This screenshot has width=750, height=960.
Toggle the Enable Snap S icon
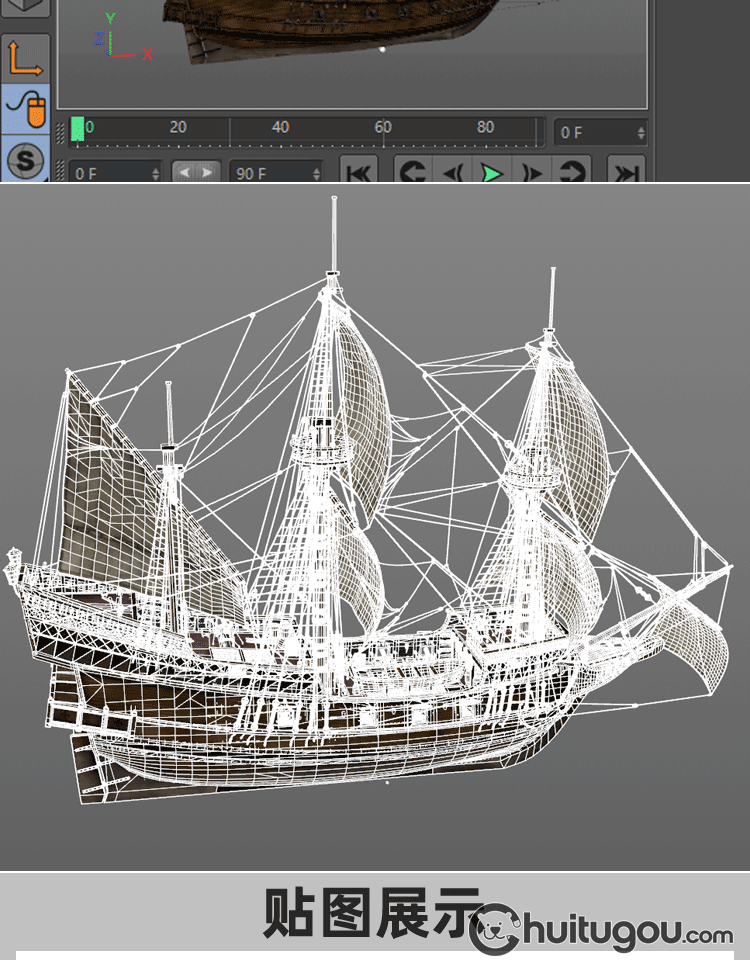[26, 161]
